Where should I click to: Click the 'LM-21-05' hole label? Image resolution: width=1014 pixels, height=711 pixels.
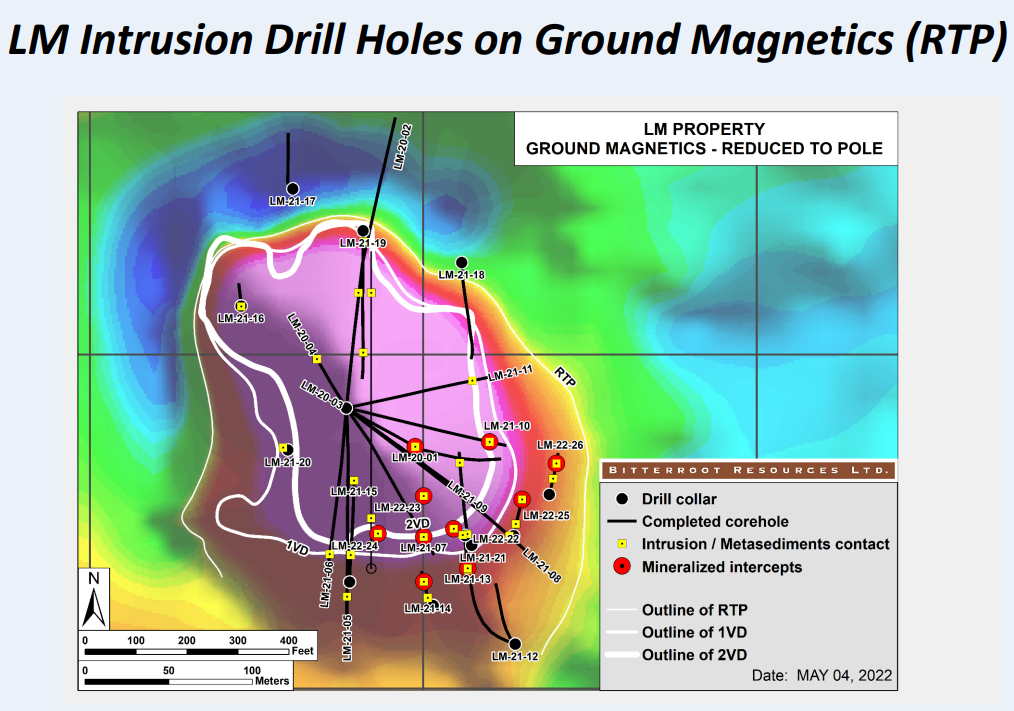pyautogui.click(x=347, y=638)
